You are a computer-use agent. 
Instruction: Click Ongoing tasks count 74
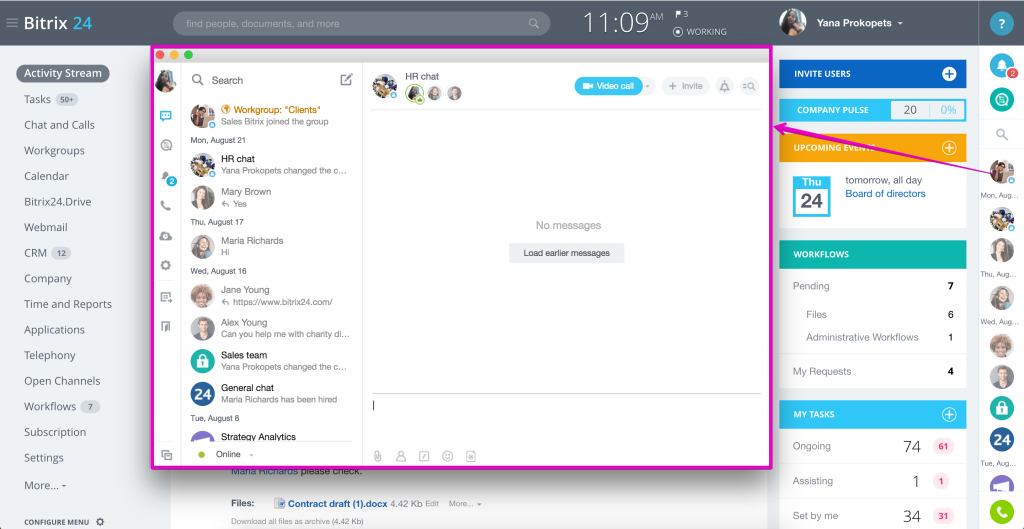tap(912, 447)
